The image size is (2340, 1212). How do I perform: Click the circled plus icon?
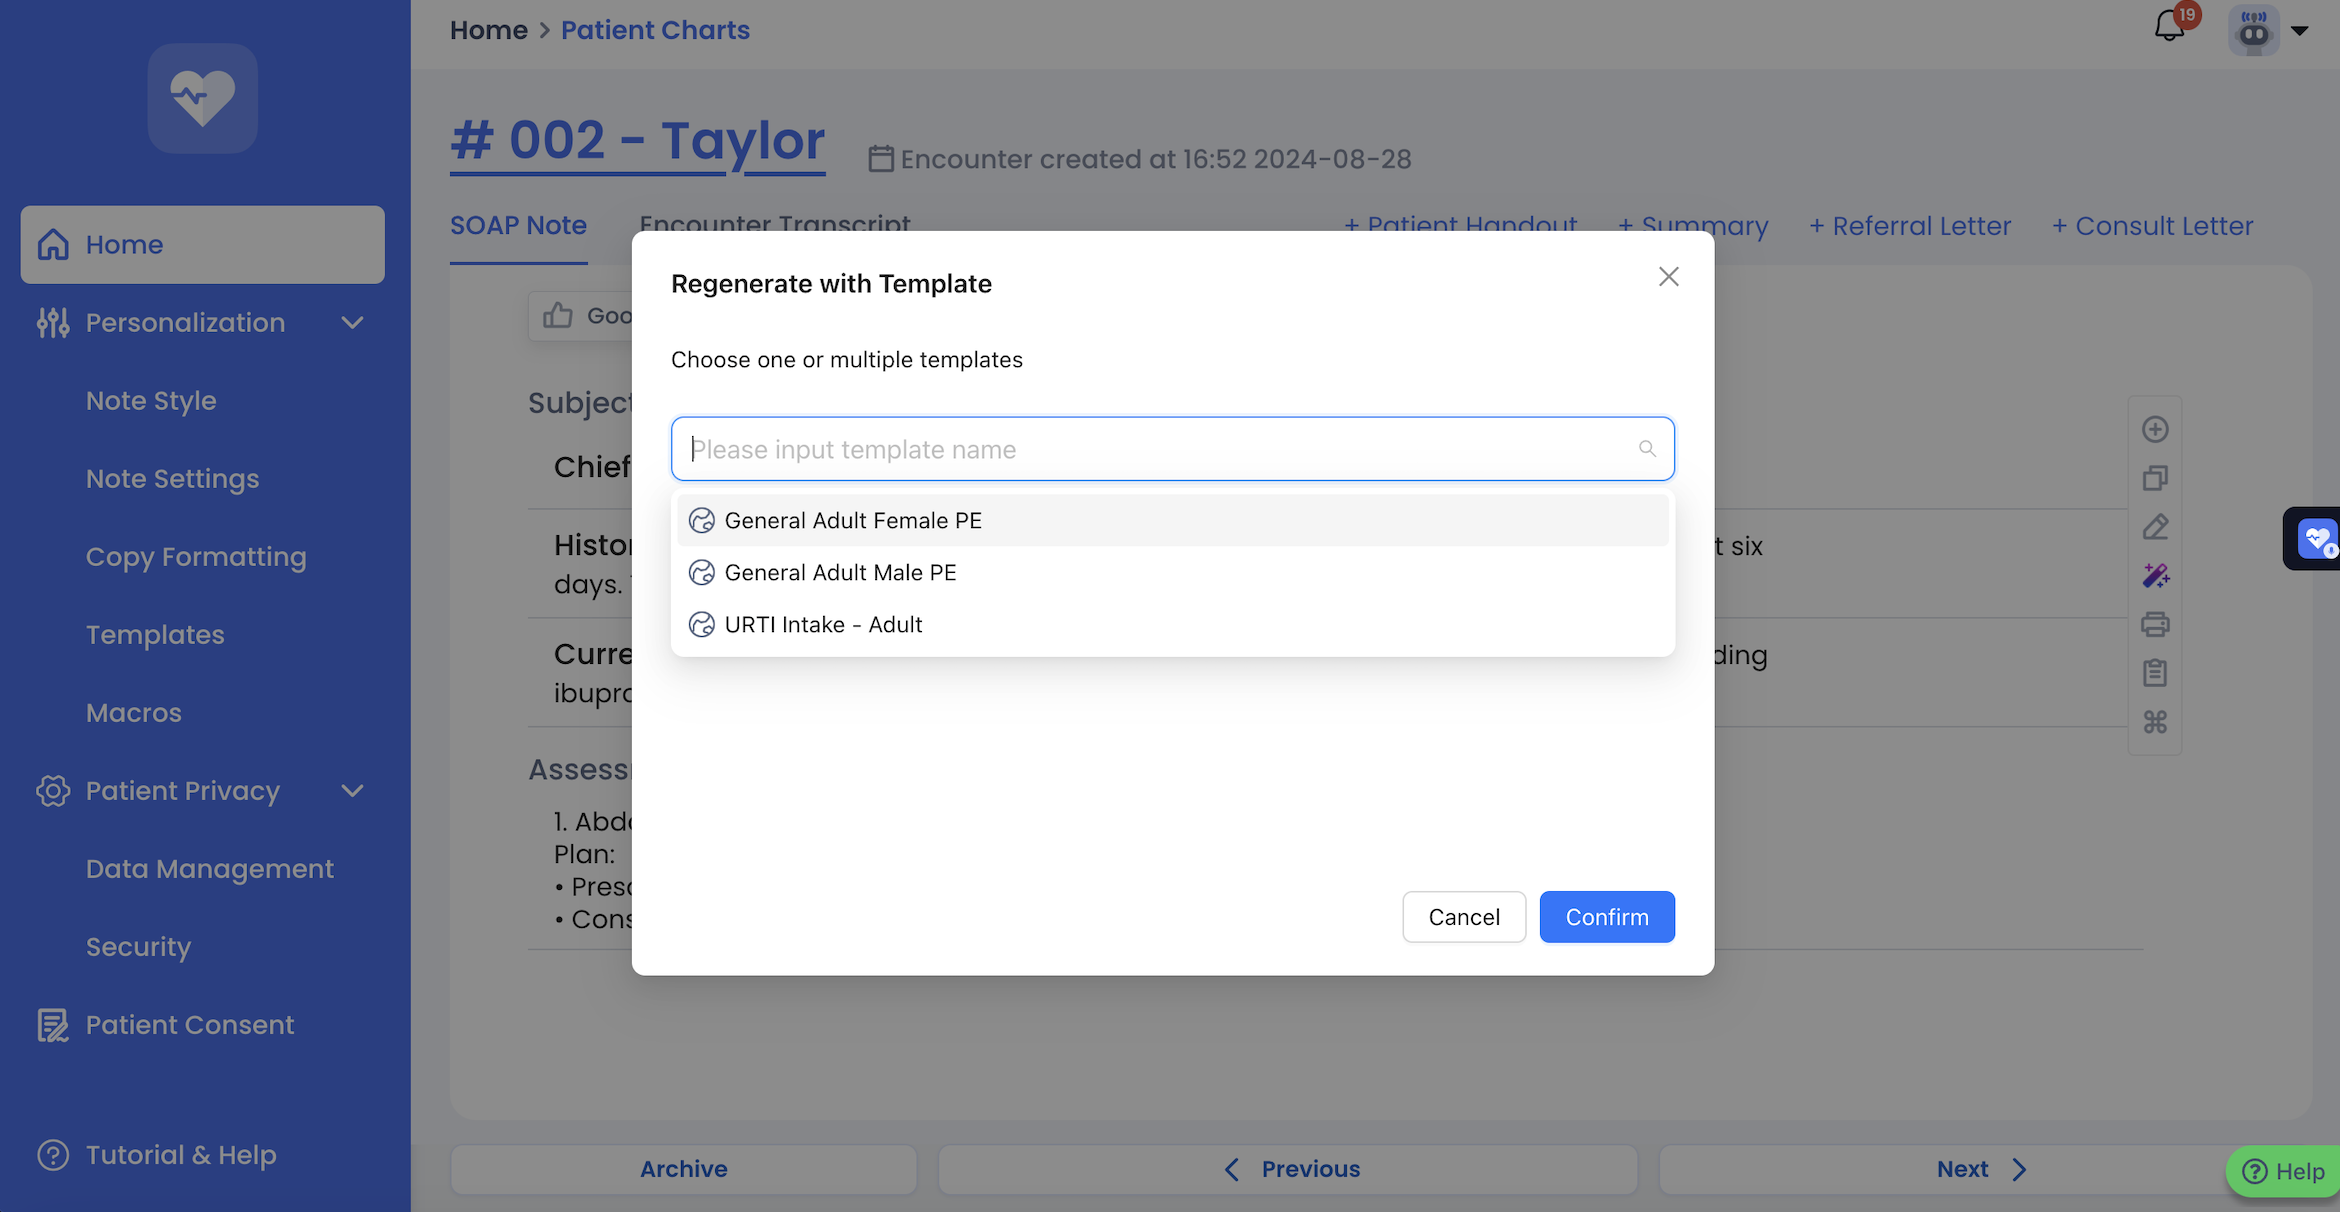(2155, 430)
